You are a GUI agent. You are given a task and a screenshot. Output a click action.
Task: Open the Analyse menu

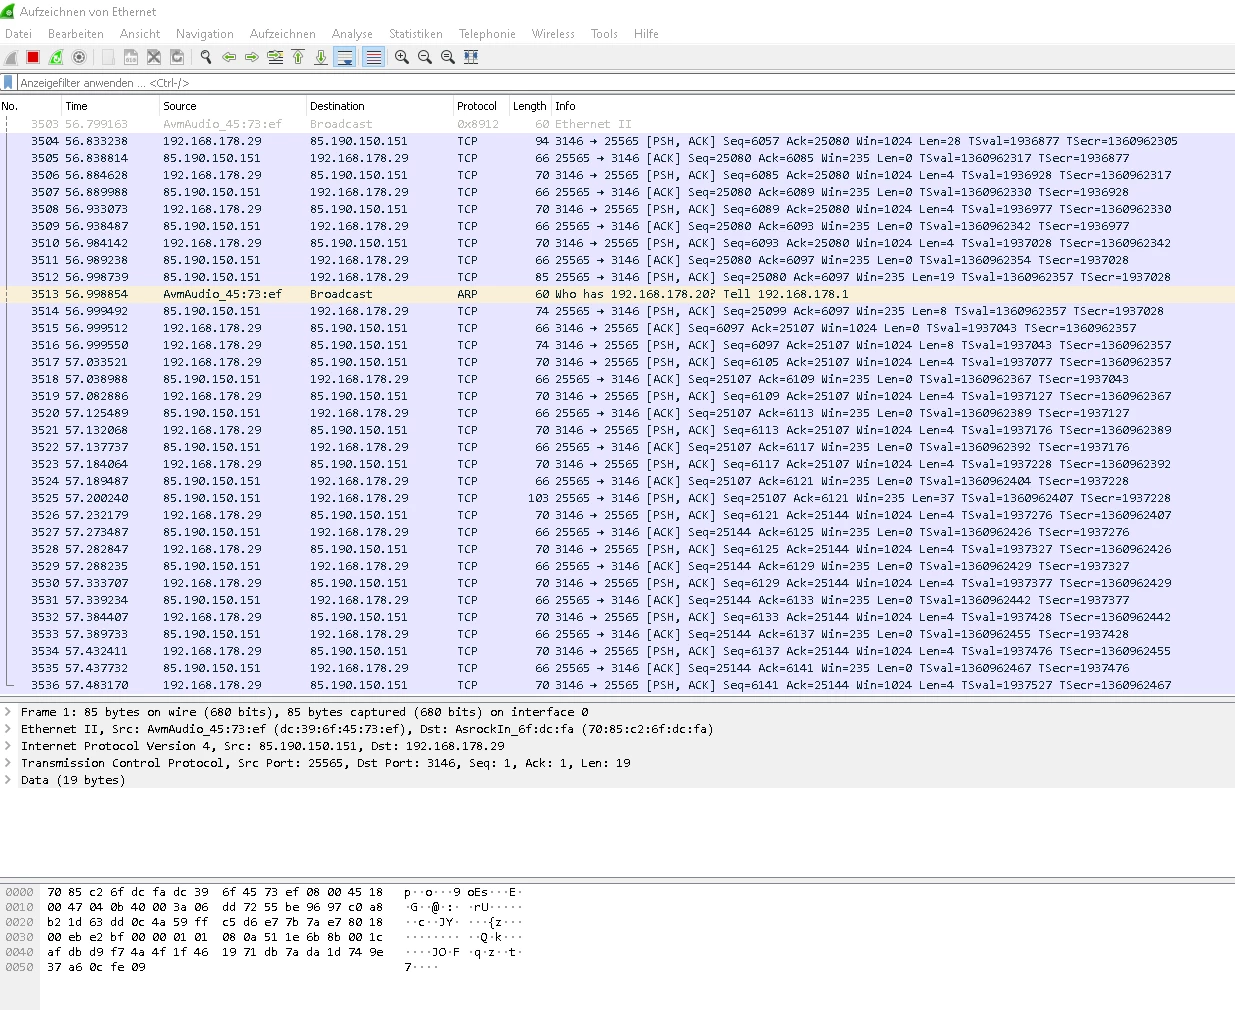click(x=352, y=34)
